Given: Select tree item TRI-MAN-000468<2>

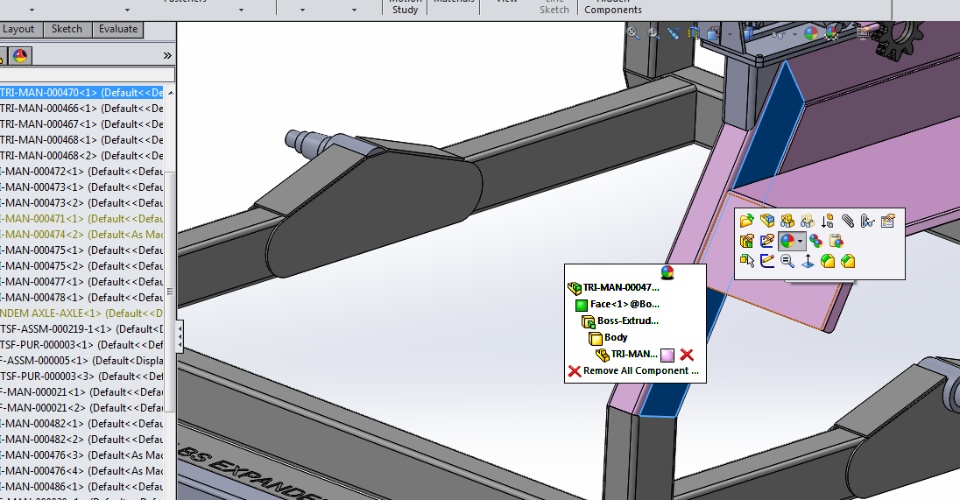Looking at the screenshot, I should tap(81, 156).
